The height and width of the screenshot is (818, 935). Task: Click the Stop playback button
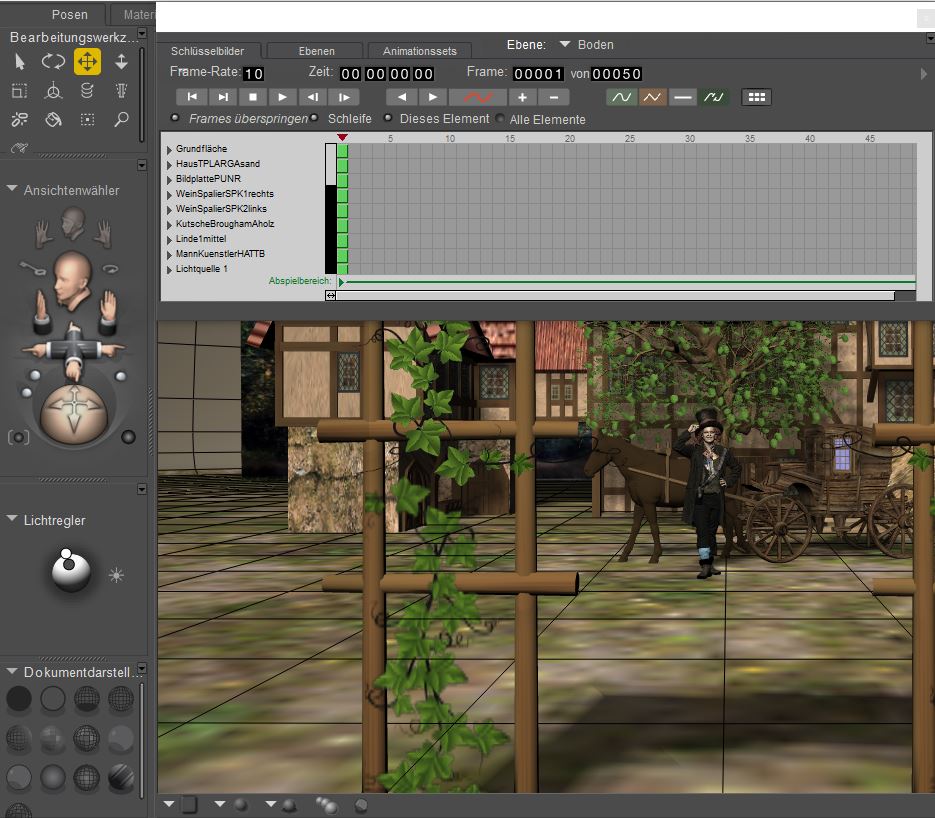click(x=253, y=97)
